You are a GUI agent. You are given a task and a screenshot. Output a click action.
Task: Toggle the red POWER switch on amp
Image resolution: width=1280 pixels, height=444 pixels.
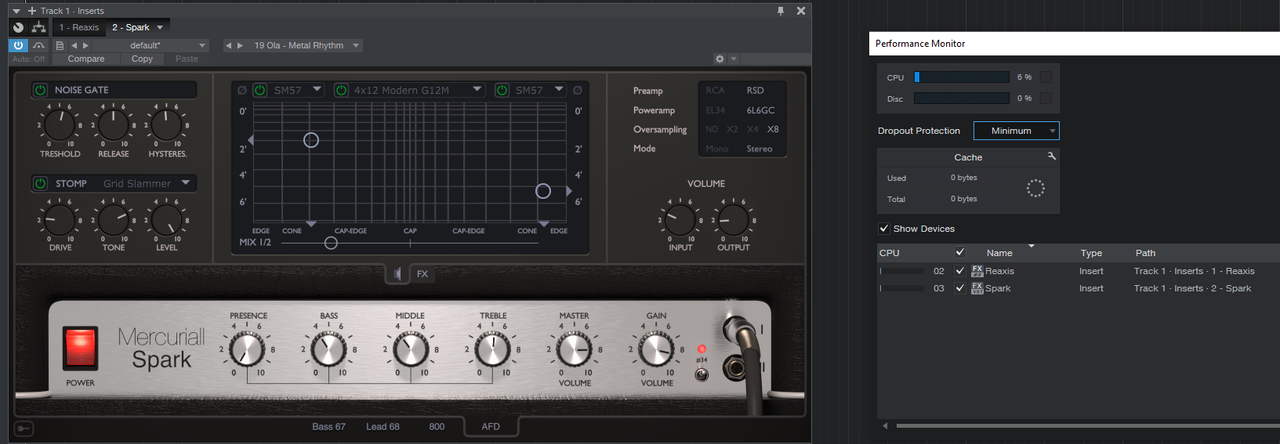pyautogui.click(x=81, y=349)
